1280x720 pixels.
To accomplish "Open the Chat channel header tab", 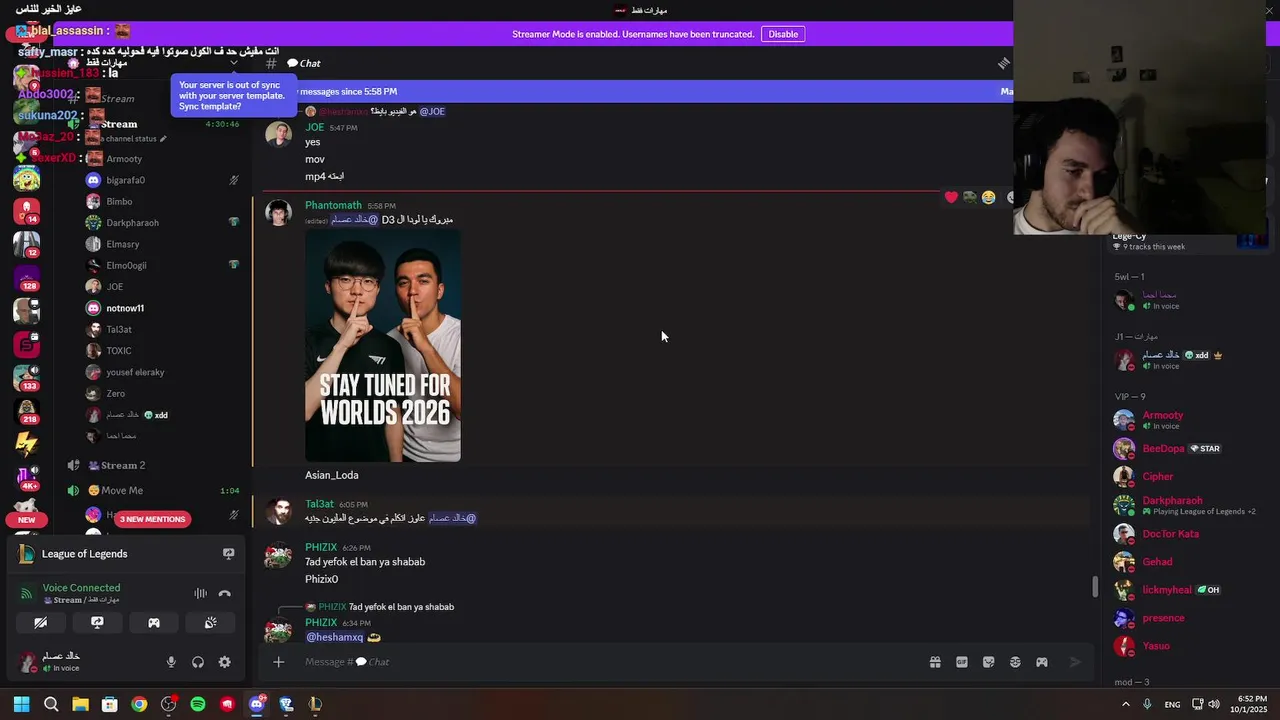I will (304, 63).
